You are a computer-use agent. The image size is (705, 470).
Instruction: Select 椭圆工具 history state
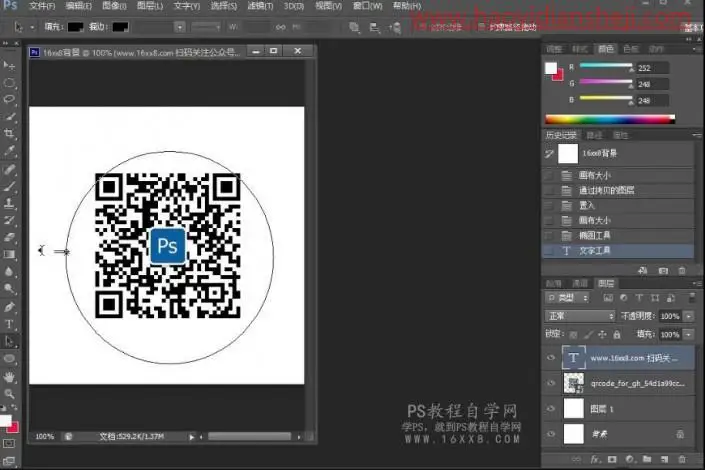pyautogui.click(x=618, y=236)
